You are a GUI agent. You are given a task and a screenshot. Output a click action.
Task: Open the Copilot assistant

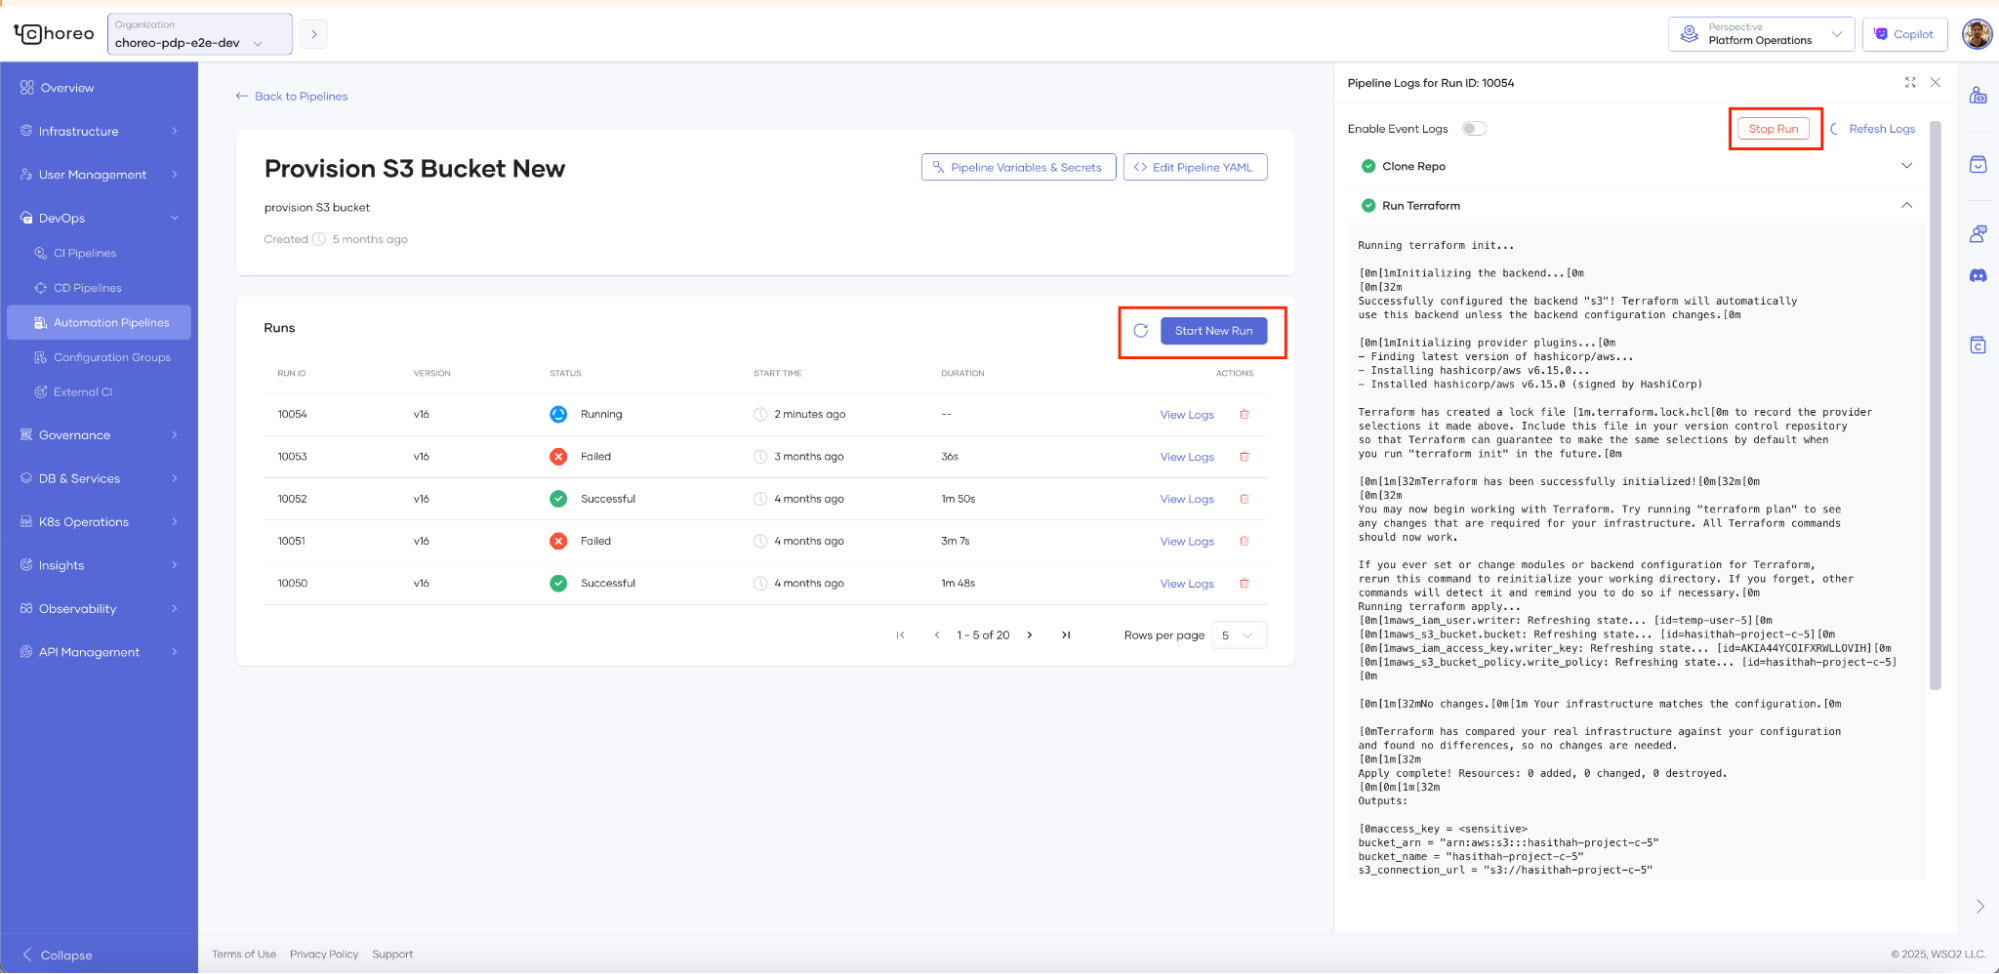pyautogui.click(x=1903, y=34)
